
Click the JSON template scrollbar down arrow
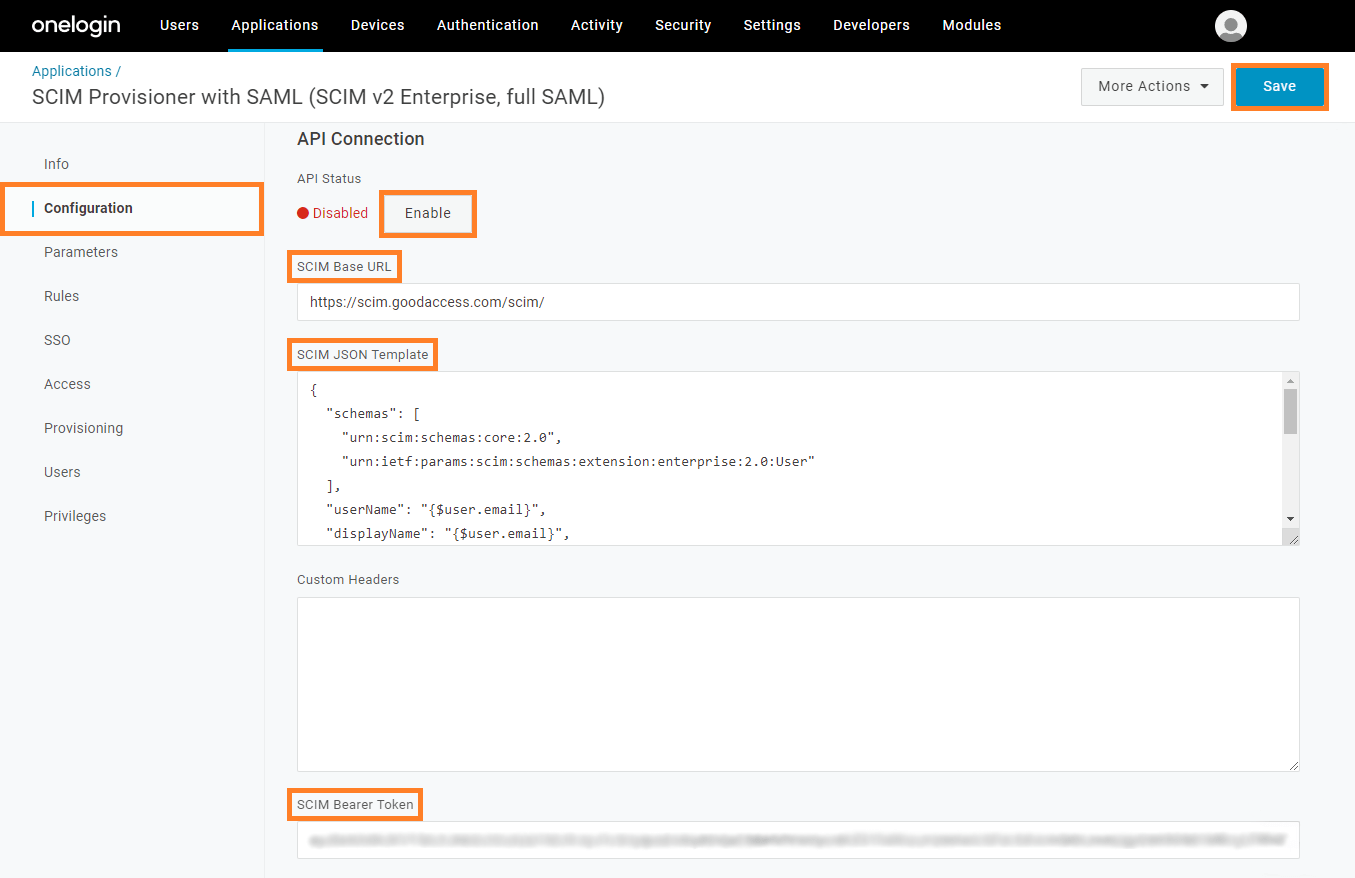point(1291,518)
